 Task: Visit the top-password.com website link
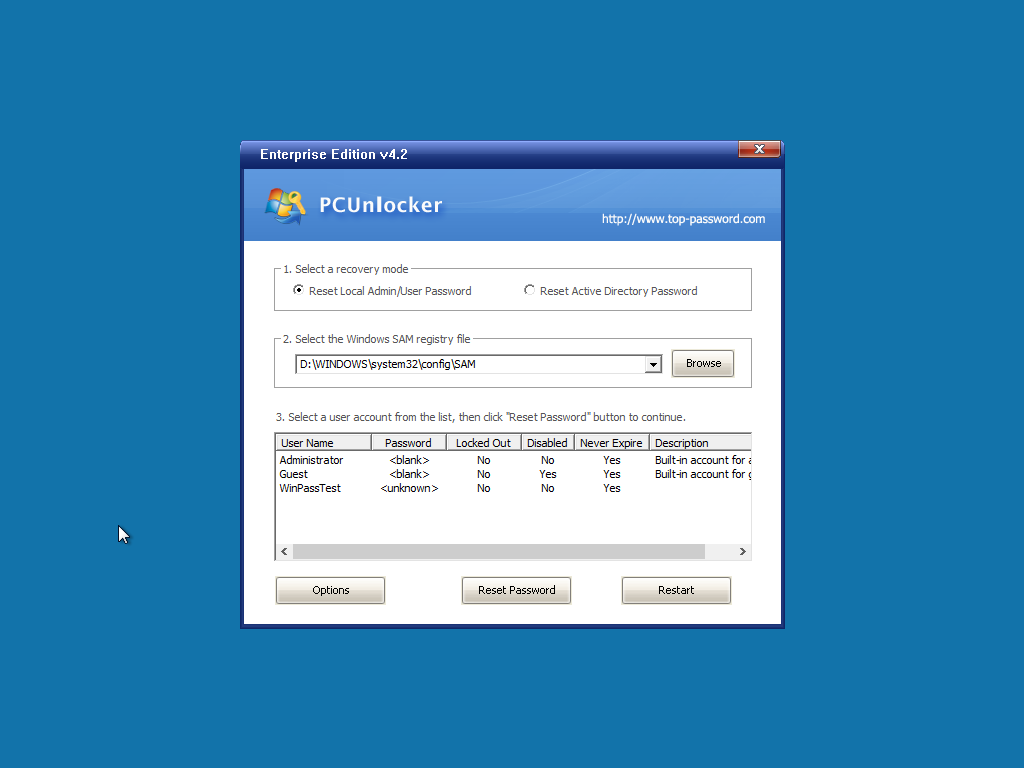point(683,219)
